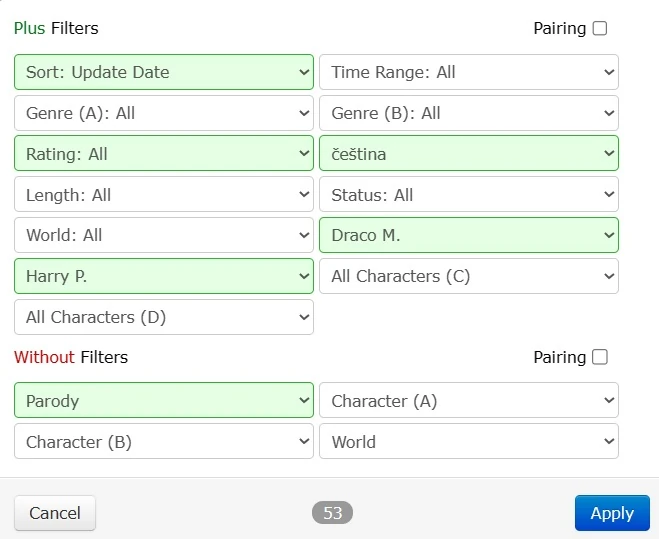659x539 pixels.
Task: Expand the Genre (B) dropdown
Action: click(x=469, y=113)
